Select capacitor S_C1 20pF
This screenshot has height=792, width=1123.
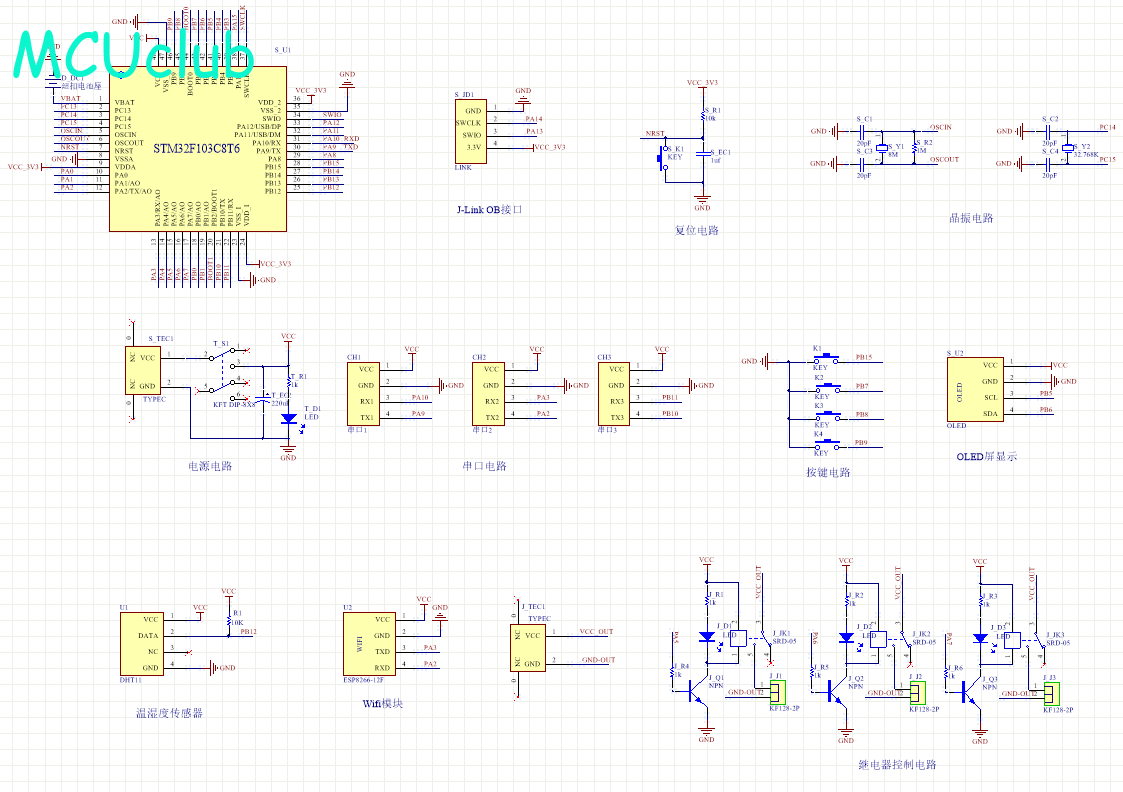tap(862, 131)
